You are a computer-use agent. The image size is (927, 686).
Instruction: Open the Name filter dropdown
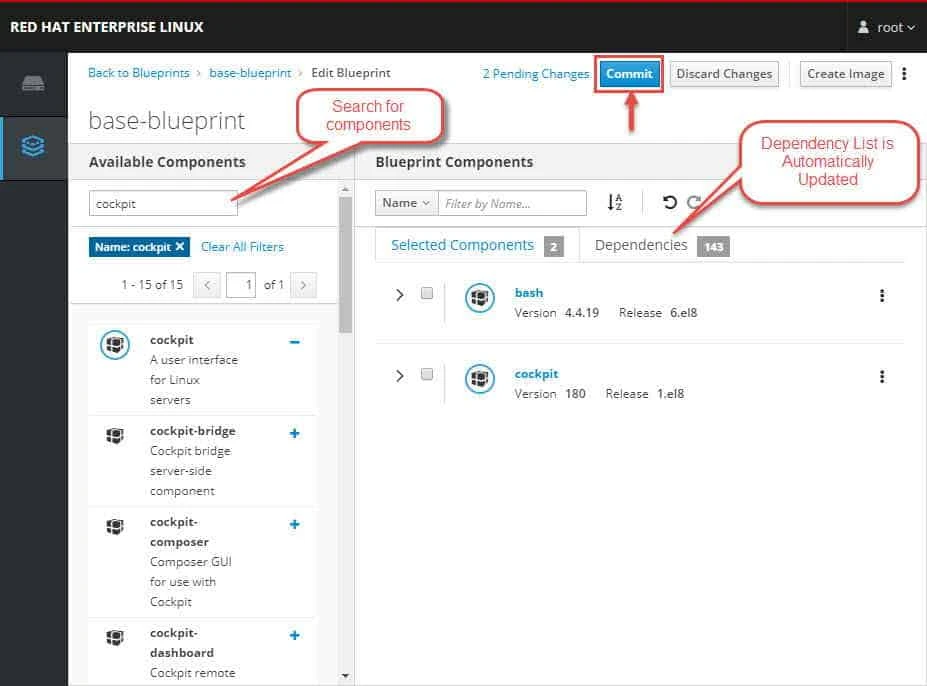405,202
